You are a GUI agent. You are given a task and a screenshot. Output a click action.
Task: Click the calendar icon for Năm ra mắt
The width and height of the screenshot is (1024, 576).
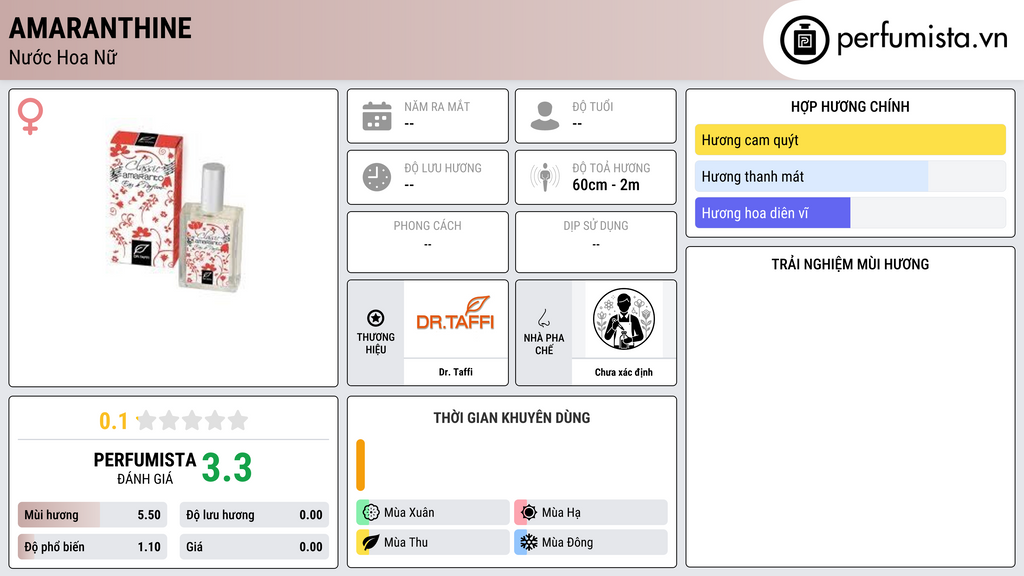(377, 116)
